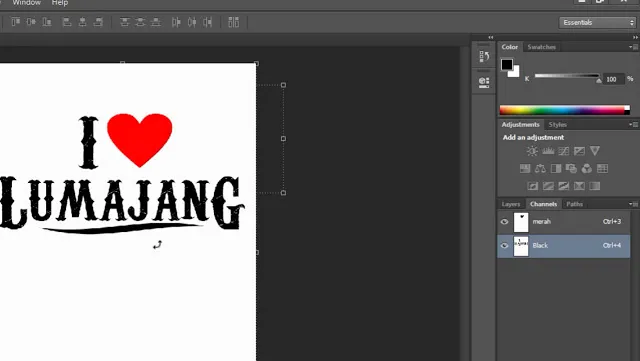Open the Essentials workspace dropdown
This screenshot has height=361, width=640.
597,22
